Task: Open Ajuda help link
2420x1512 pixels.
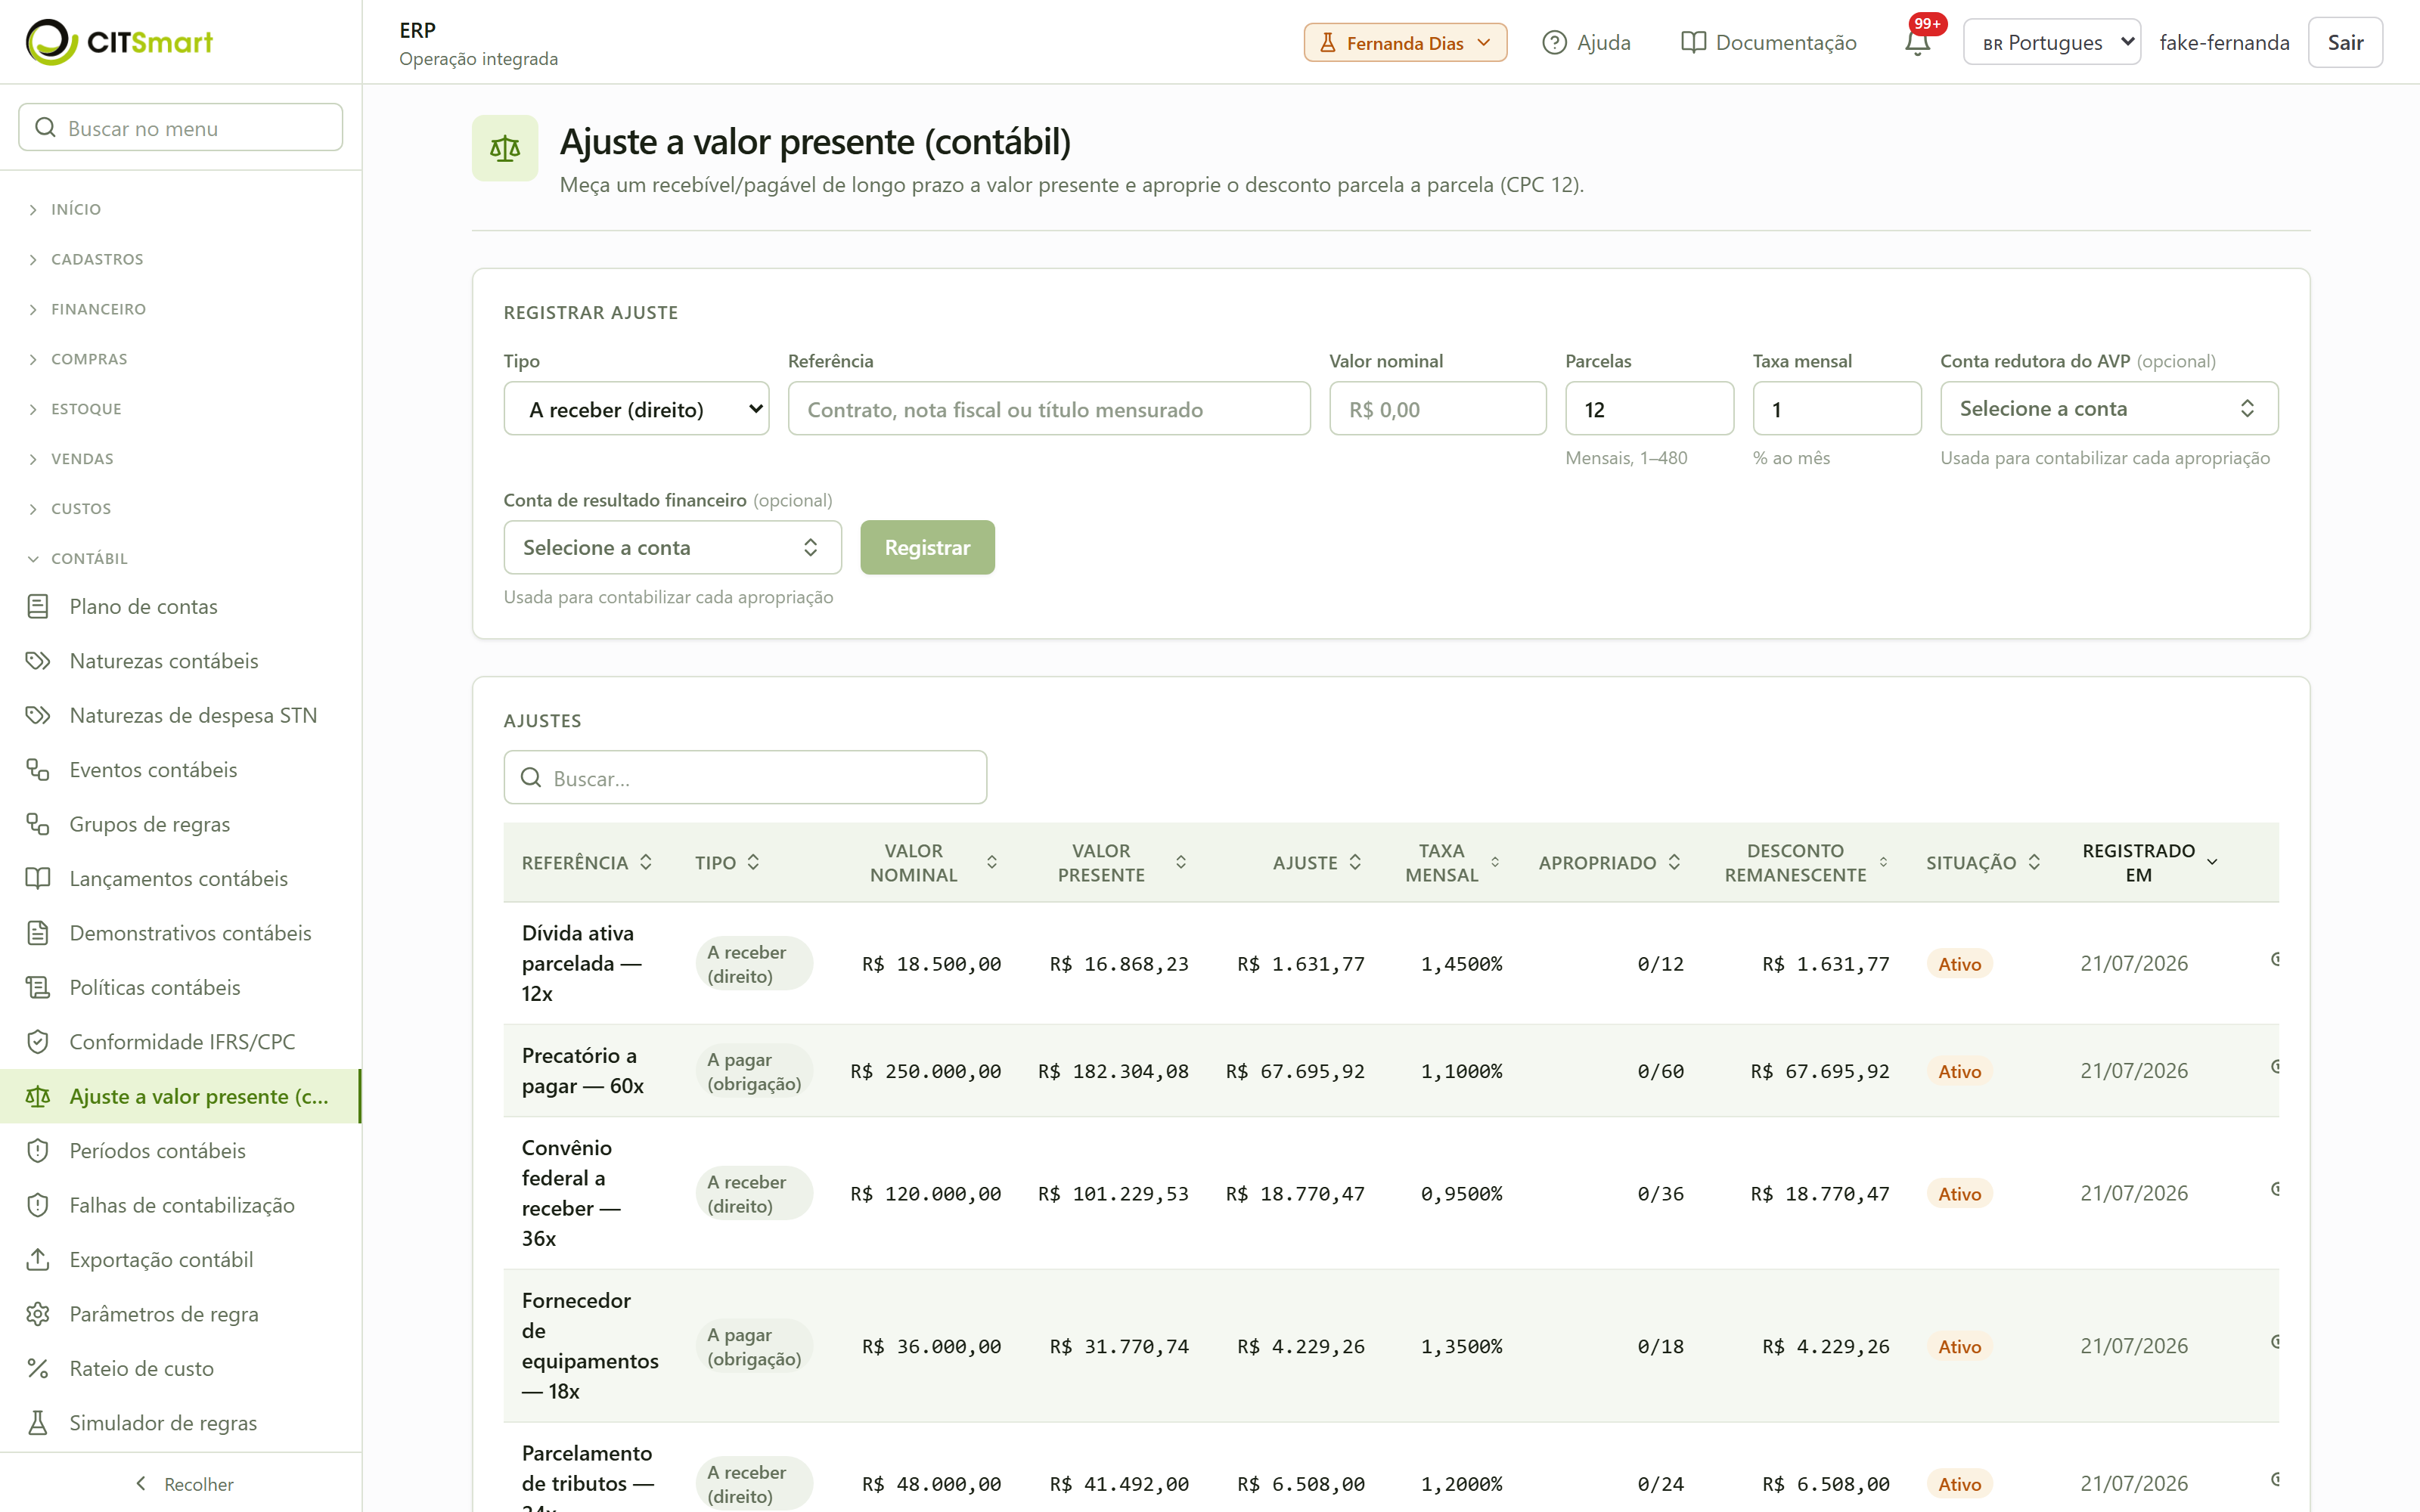Action: click(1586, 42)
